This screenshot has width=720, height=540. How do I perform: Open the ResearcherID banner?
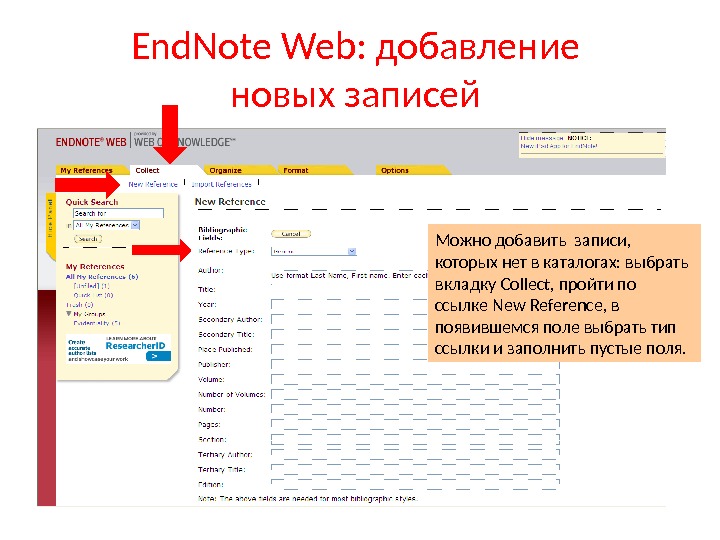[x=119, y=349]
